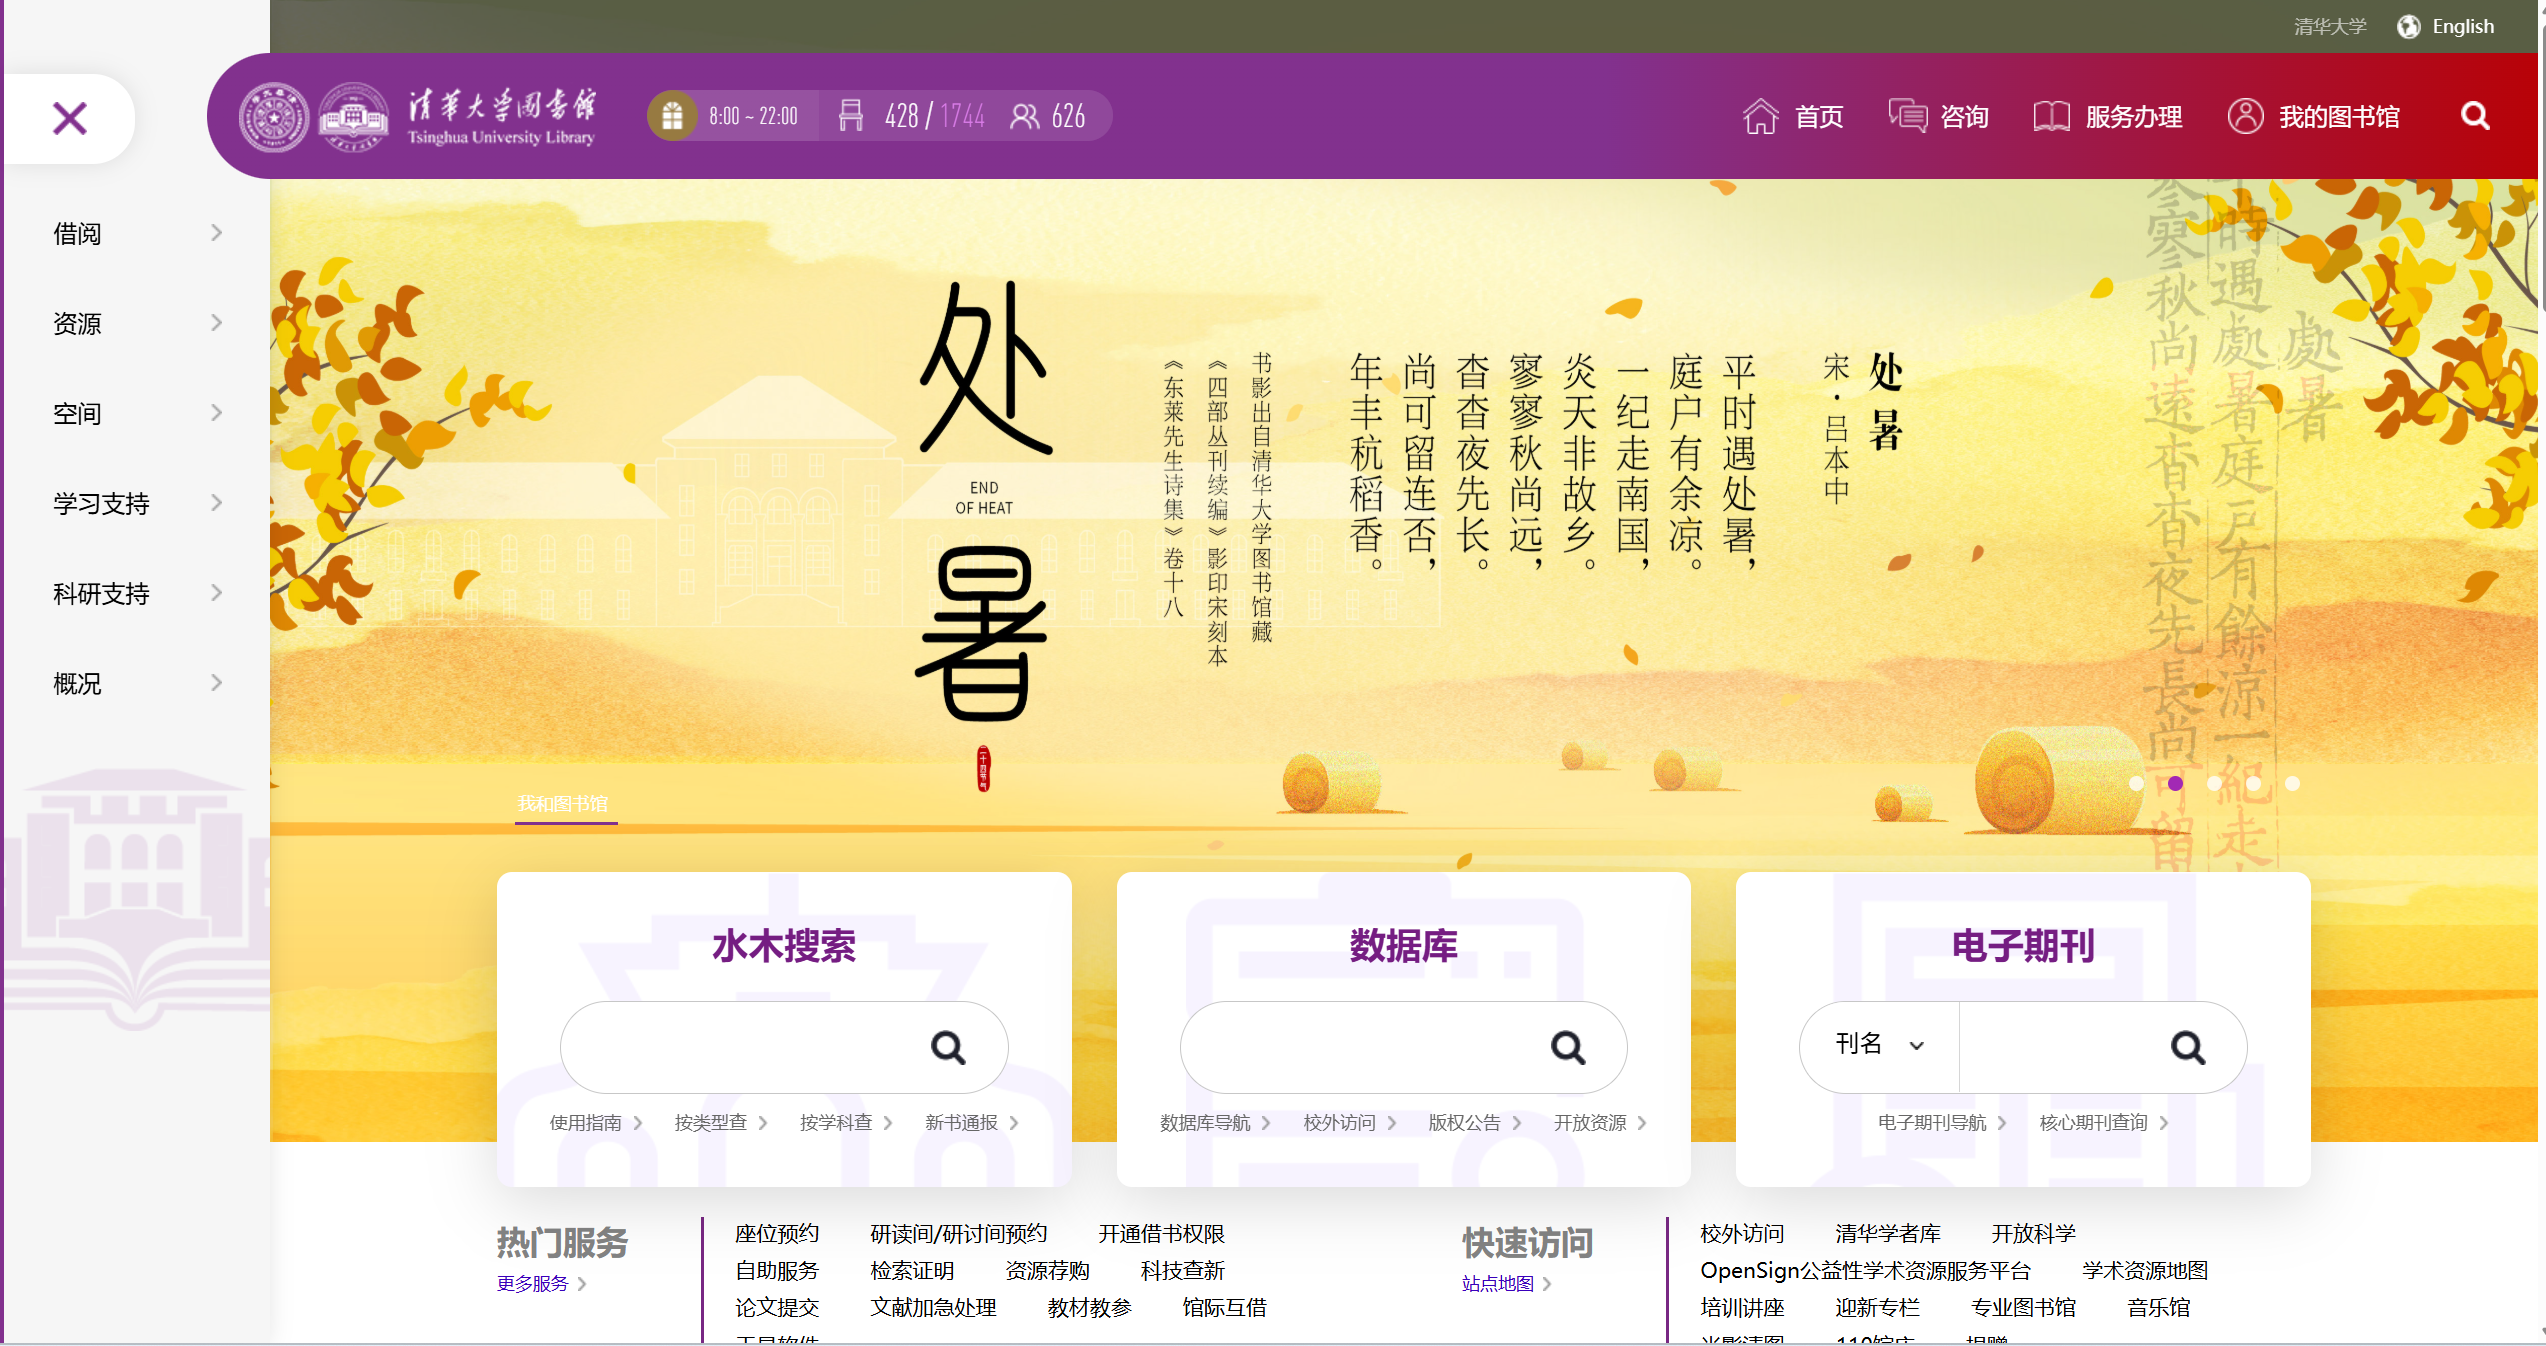Click the home icon beside 首页
Viewport: 2546px width, 1346px height.
(x=1760, y=116)
